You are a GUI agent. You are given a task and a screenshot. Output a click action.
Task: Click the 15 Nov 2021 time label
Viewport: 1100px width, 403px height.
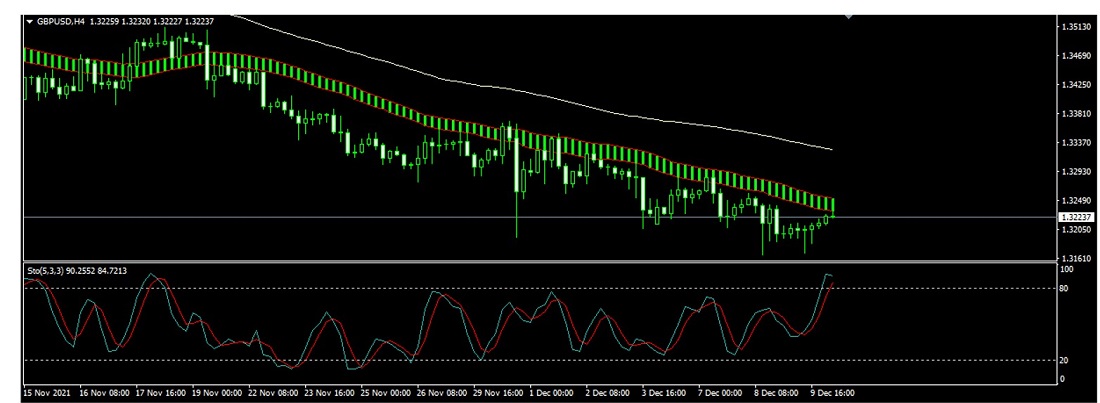coord(47,392)
